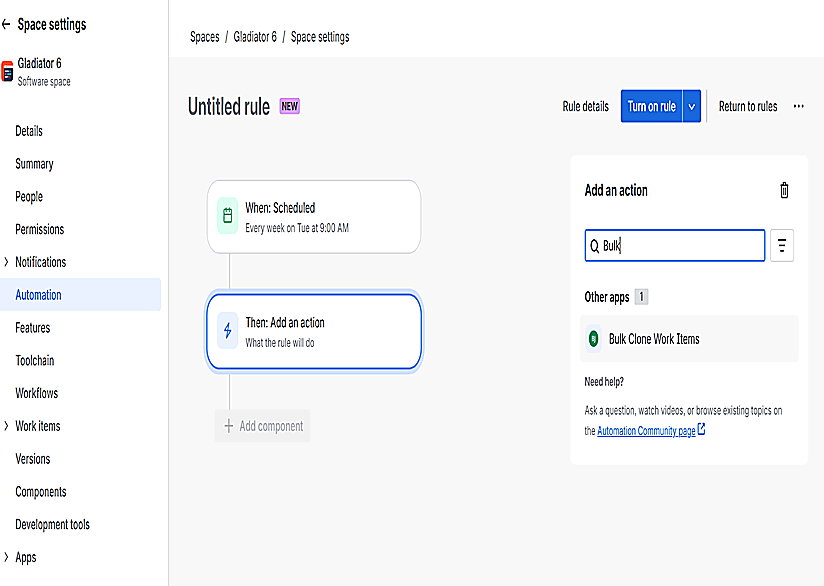Expand the Work items sidebar section

(x=7, y=426)
